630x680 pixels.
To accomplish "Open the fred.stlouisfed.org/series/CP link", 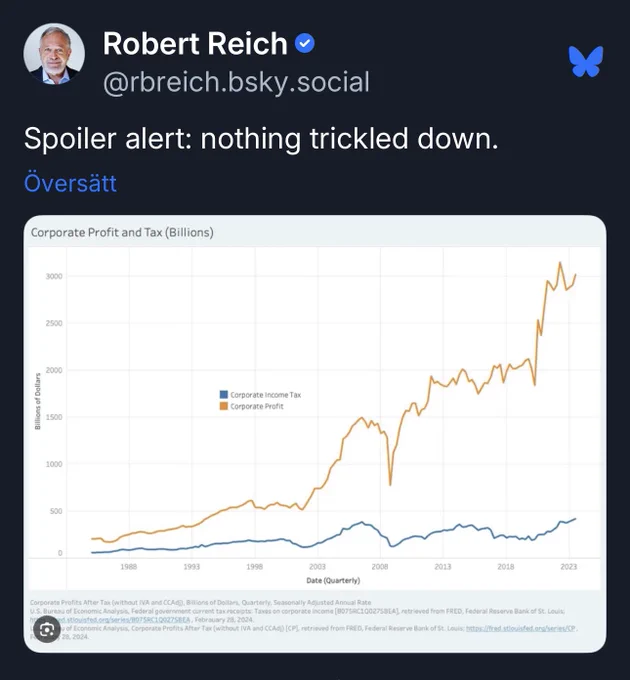I will coord(521,628).
